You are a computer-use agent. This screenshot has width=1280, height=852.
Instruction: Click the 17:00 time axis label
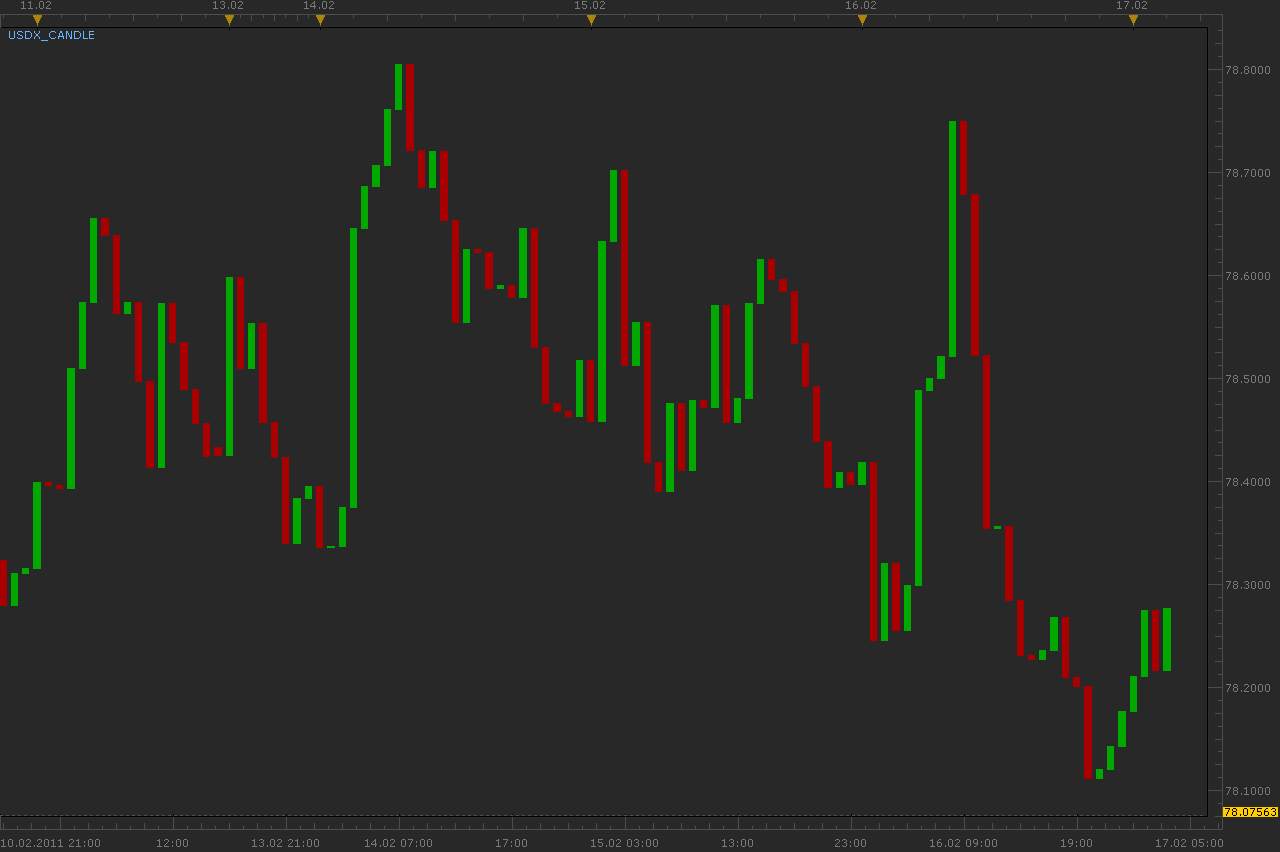pos(511,843)
